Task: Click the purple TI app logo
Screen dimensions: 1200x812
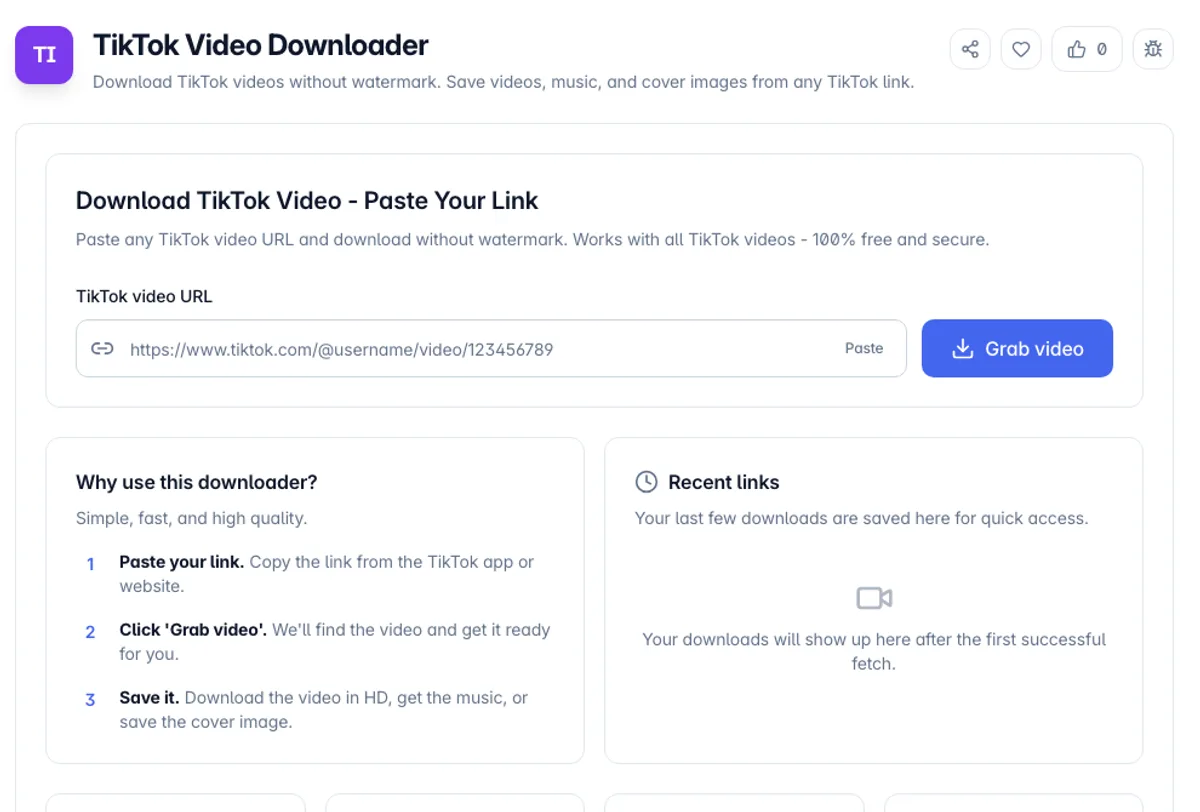Action: pos(44,55)
